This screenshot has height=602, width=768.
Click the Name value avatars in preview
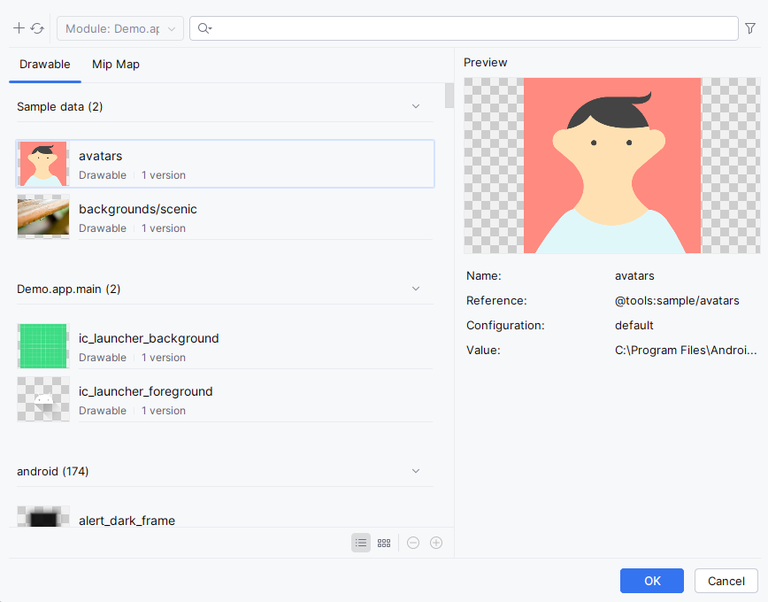coord(634,276)
